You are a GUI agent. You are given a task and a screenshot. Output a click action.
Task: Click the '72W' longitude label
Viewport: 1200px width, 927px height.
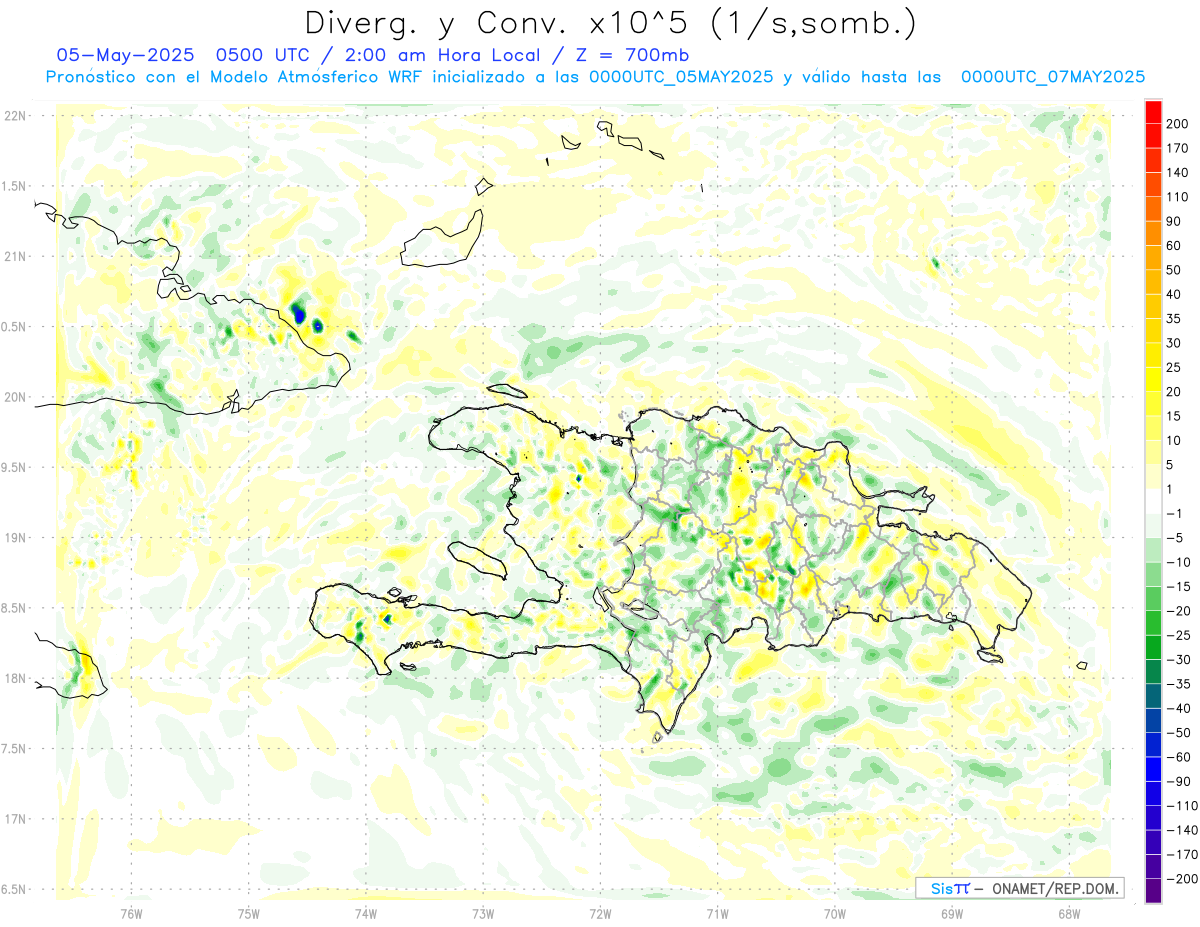tap(600, 914)
